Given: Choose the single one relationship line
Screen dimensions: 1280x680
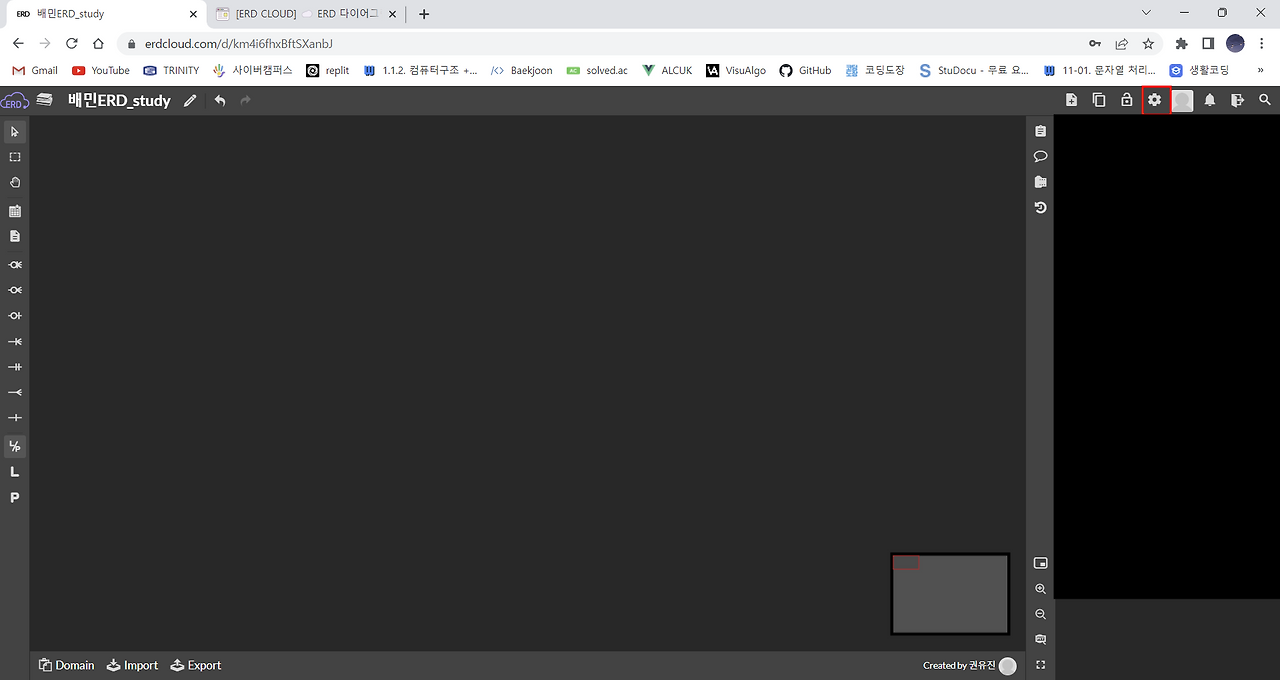Looking at the screenshot, I should click(15, 418).
